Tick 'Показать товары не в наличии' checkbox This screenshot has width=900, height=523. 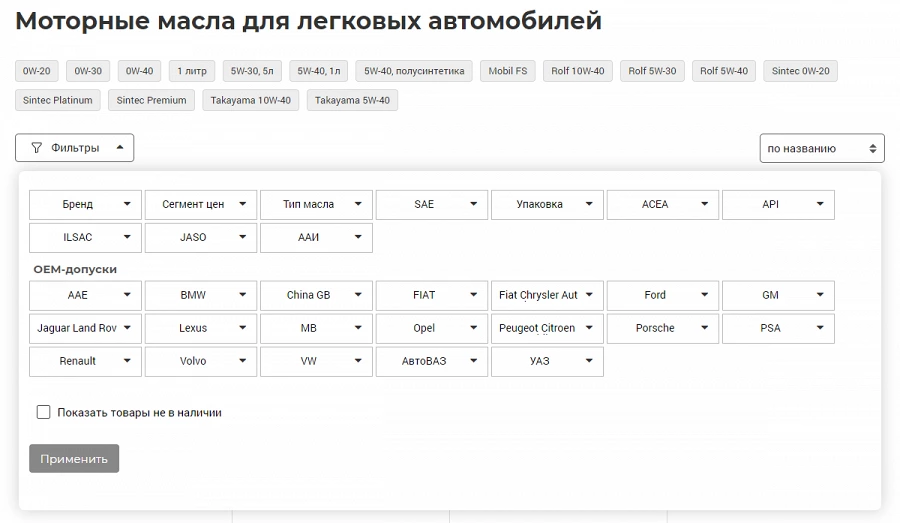tap(43, 412)
